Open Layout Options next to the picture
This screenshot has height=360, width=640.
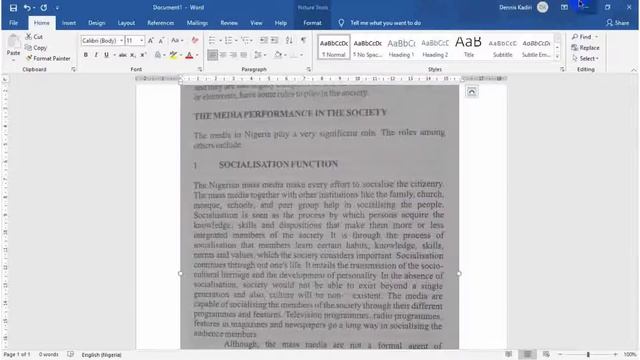click(x=471, y=91)
